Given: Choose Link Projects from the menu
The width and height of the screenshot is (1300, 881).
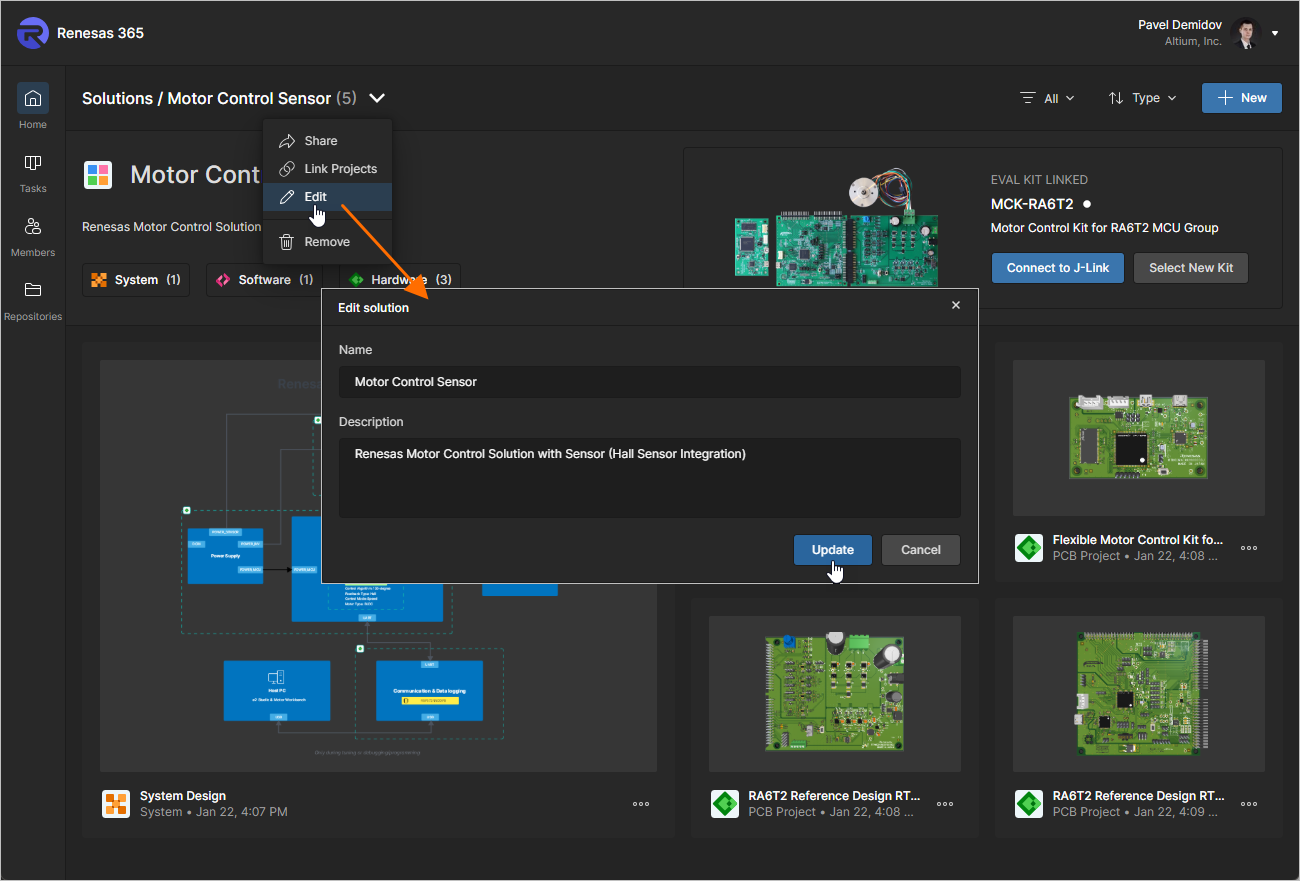Looking at the screenshot, I should (327, 169).
